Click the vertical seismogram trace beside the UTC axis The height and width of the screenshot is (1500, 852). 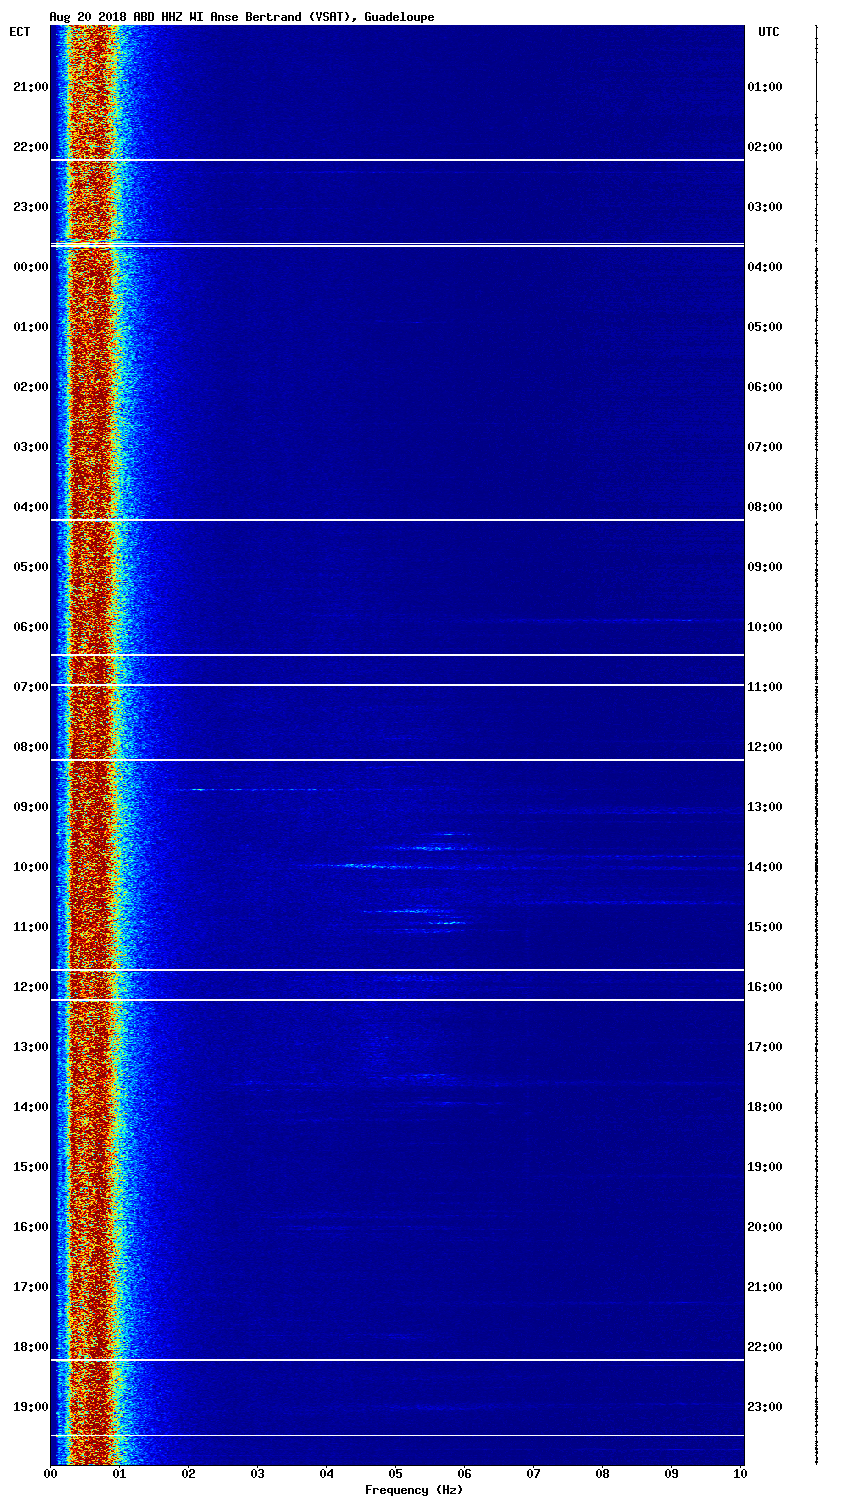816,745
